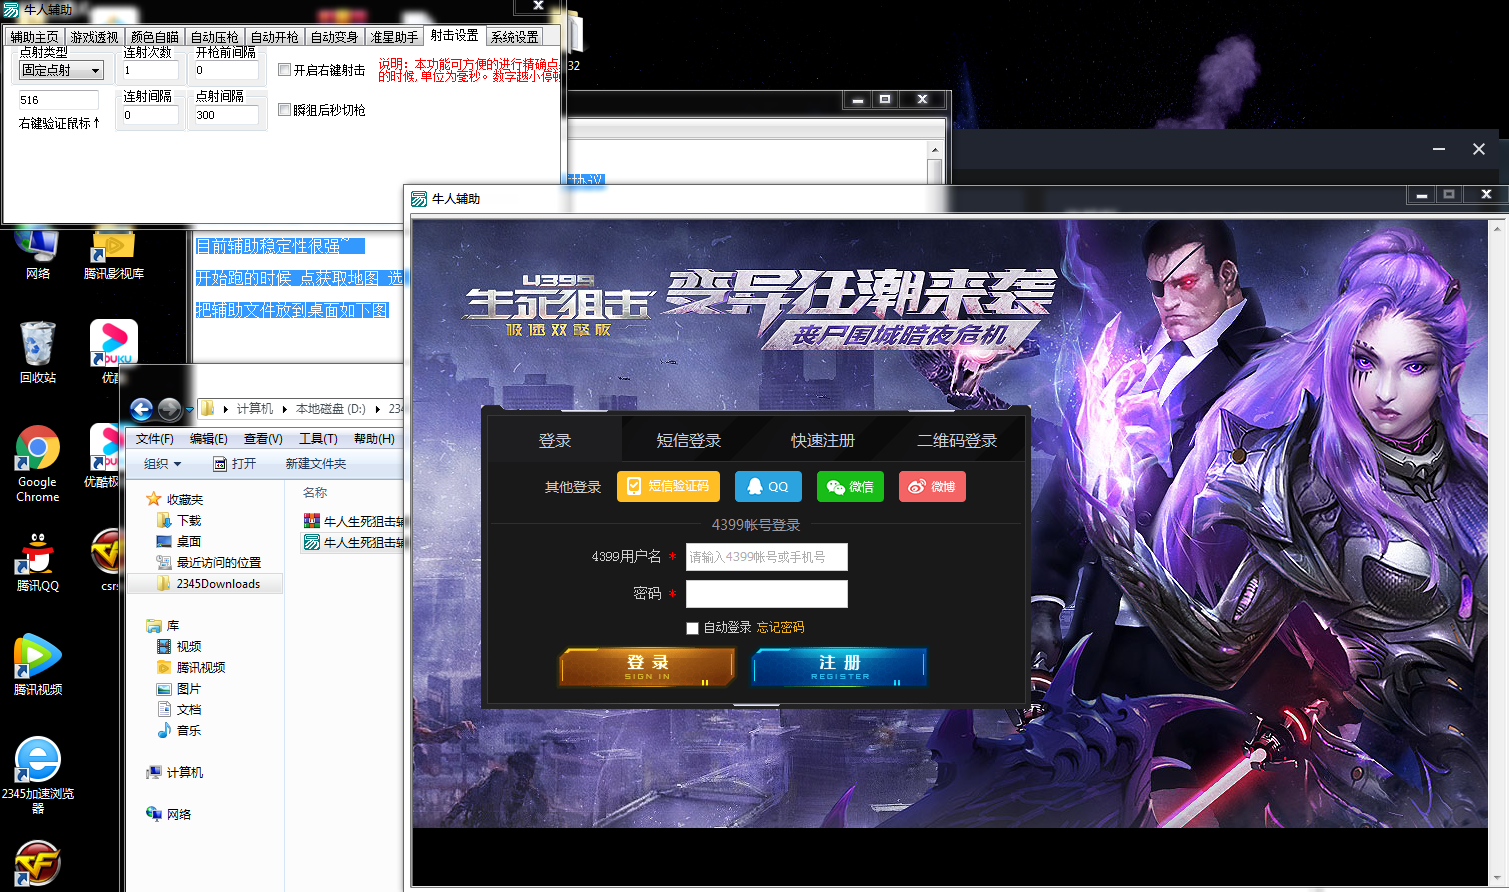Select the 二维码登录 tab
The height and width of the screenshot is (892, 1509).
click(957, 440)
